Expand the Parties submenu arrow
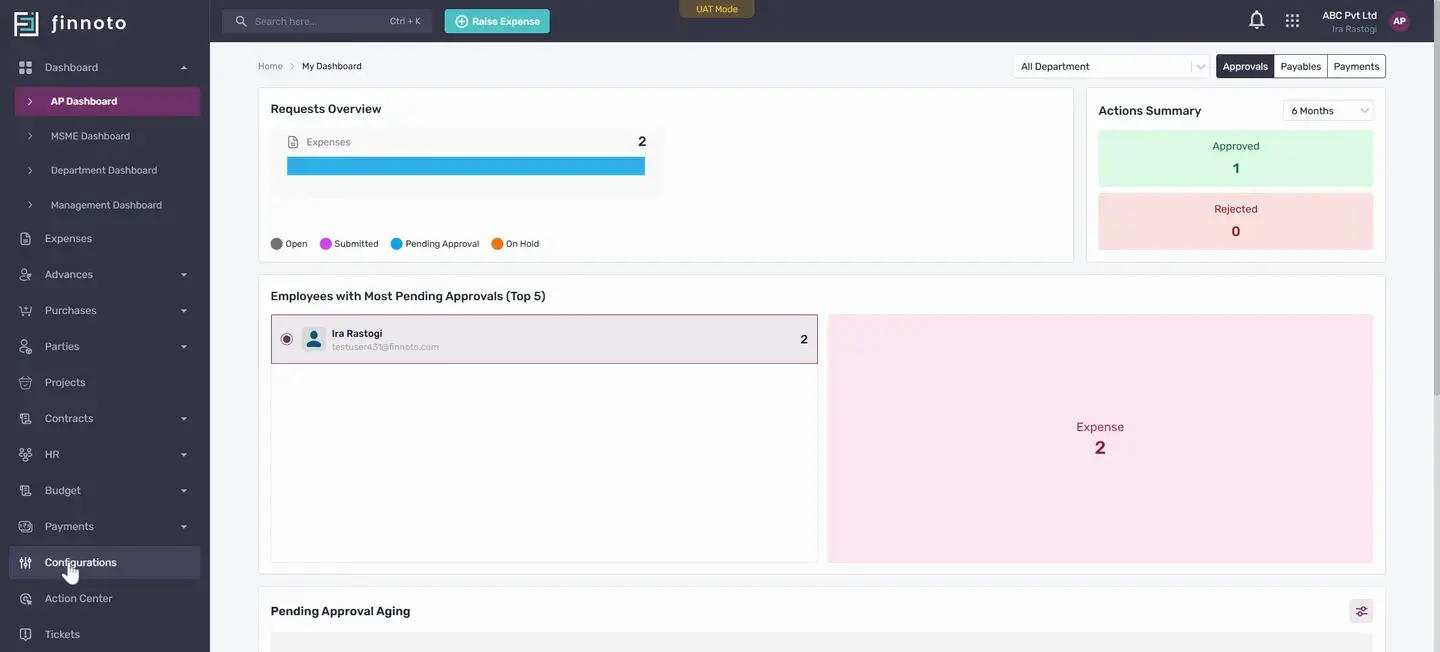The width and height of the screenshot is (1440, 652). 184,347
